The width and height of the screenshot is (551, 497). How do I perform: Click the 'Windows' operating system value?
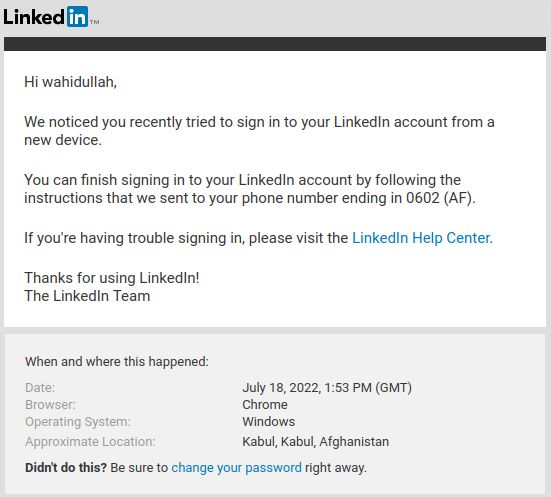click(x=268, y=421)
